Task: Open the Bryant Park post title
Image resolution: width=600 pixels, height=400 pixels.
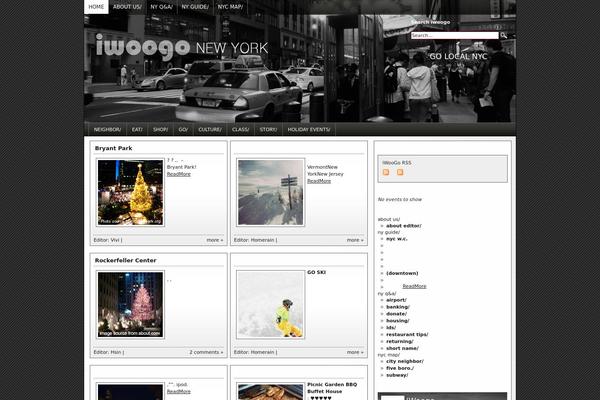Action: [114, 148]
